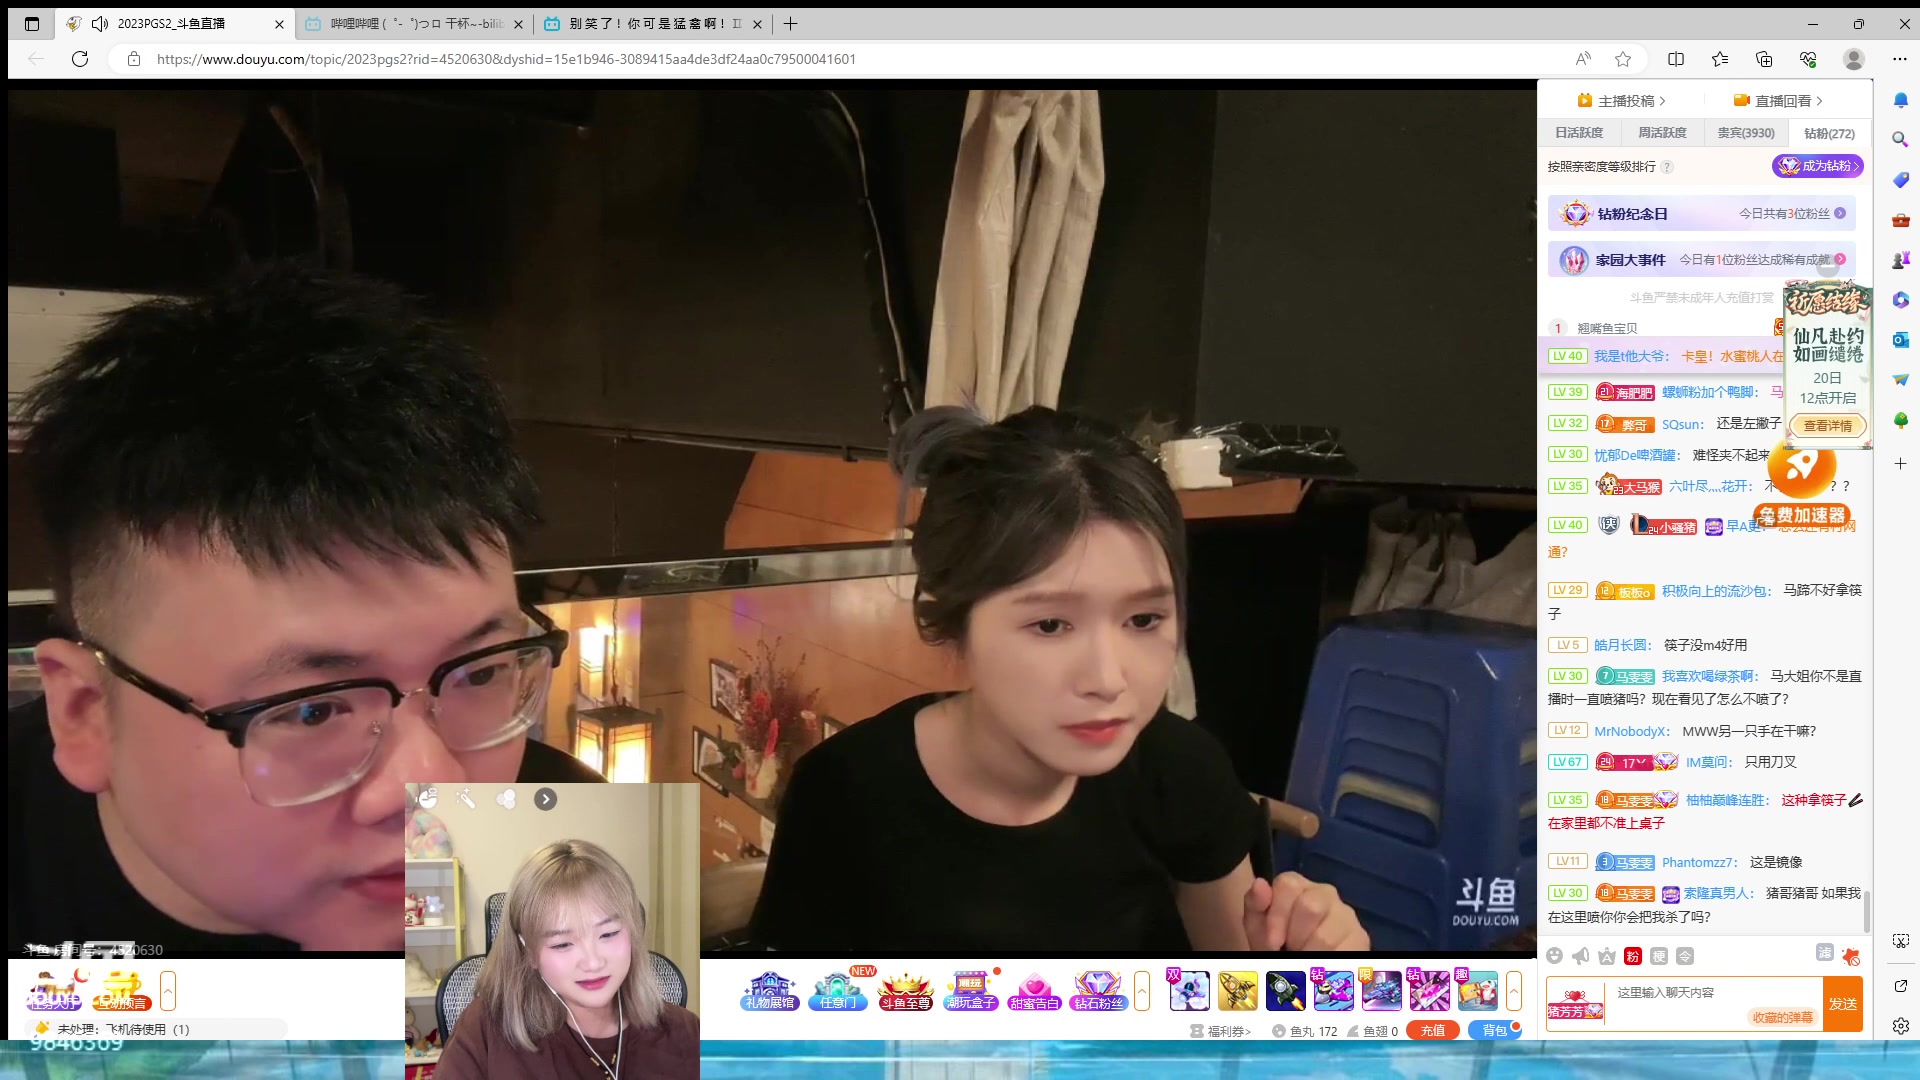Expand the 钻粉纪念日 banner arrow

tap(1840, 213)
